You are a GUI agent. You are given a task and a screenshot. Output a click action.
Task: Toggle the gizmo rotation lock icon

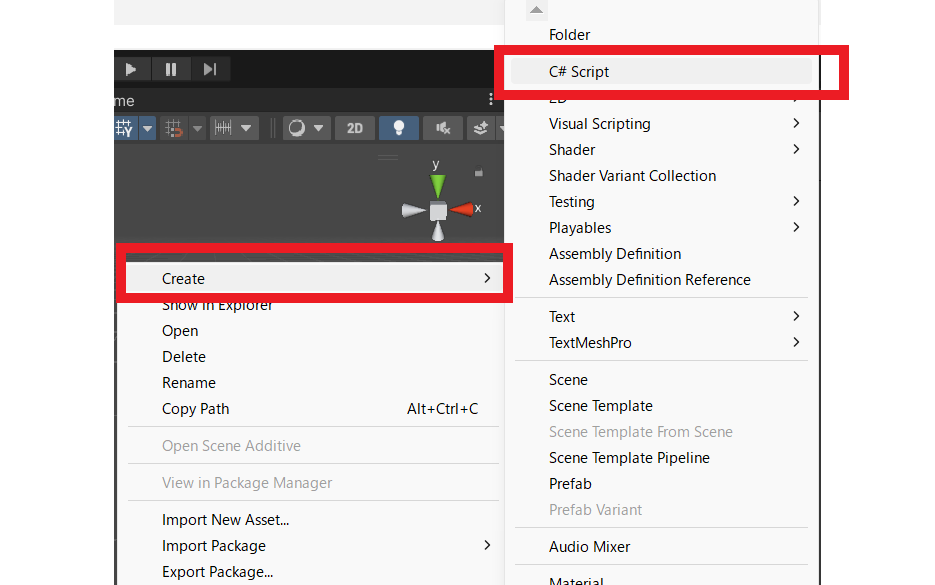click(479, 173)
